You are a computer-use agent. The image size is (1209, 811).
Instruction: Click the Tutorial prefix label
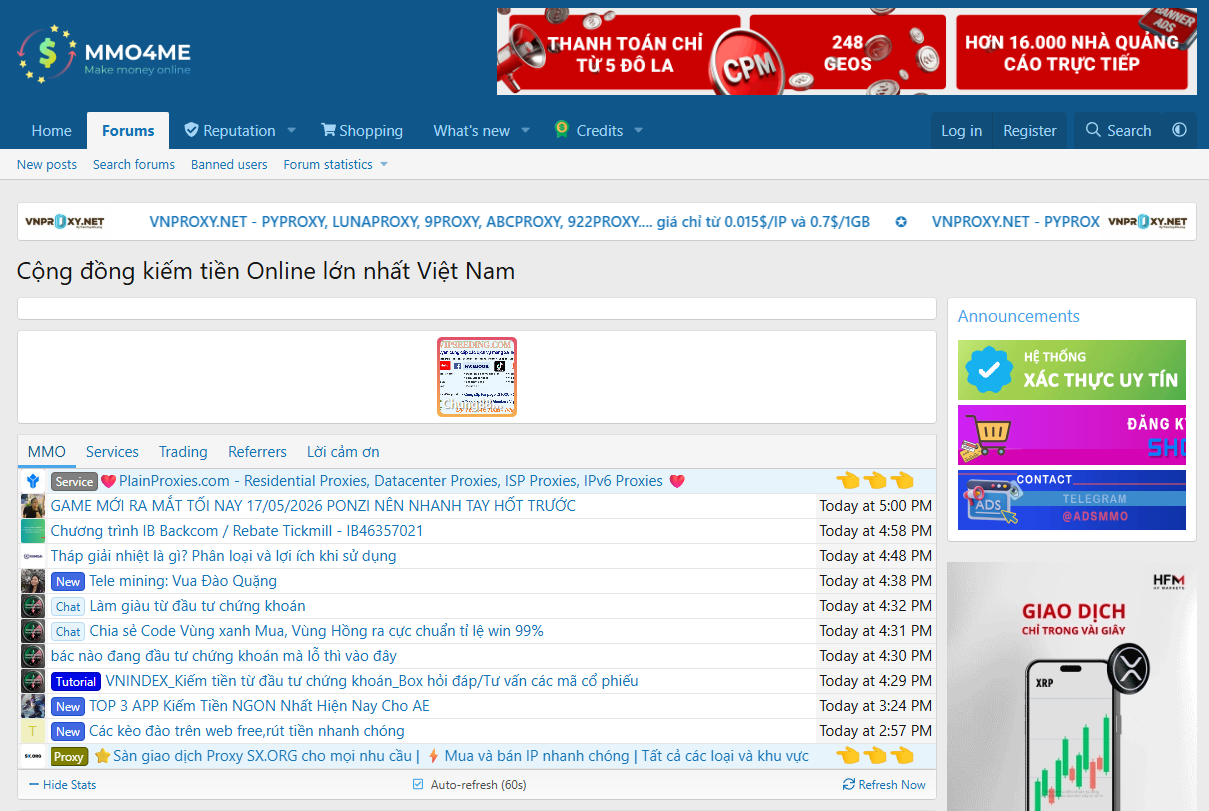pyautogui.click(x=76, y=681)
